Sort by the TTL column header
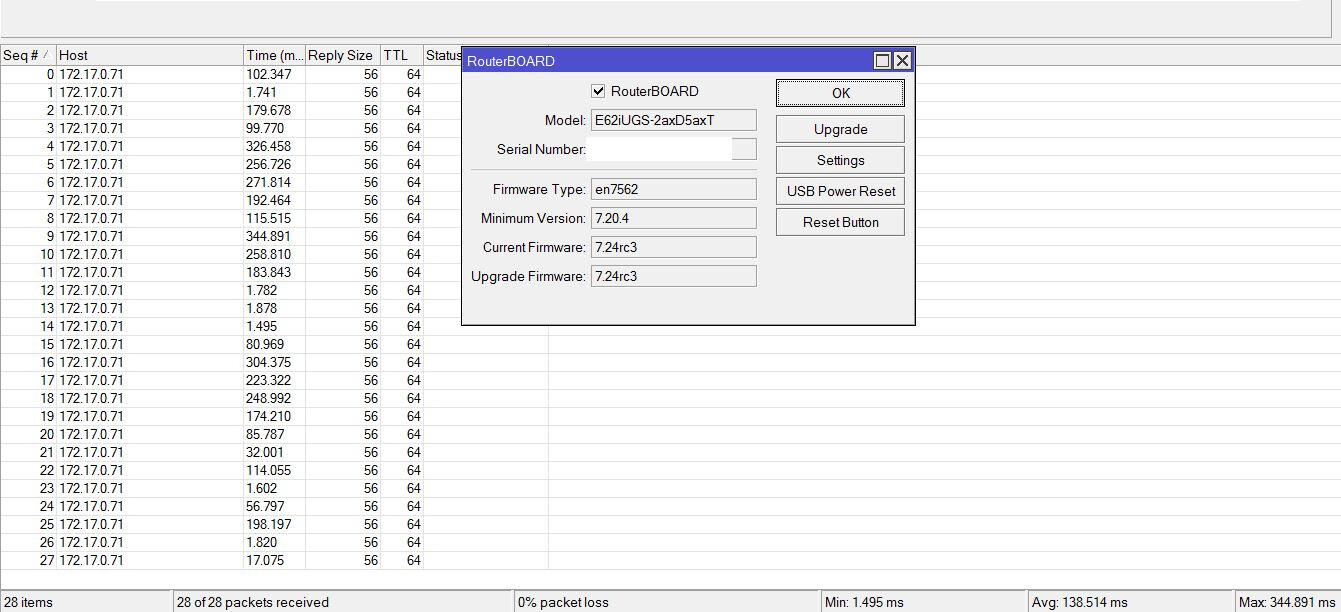 402,55
